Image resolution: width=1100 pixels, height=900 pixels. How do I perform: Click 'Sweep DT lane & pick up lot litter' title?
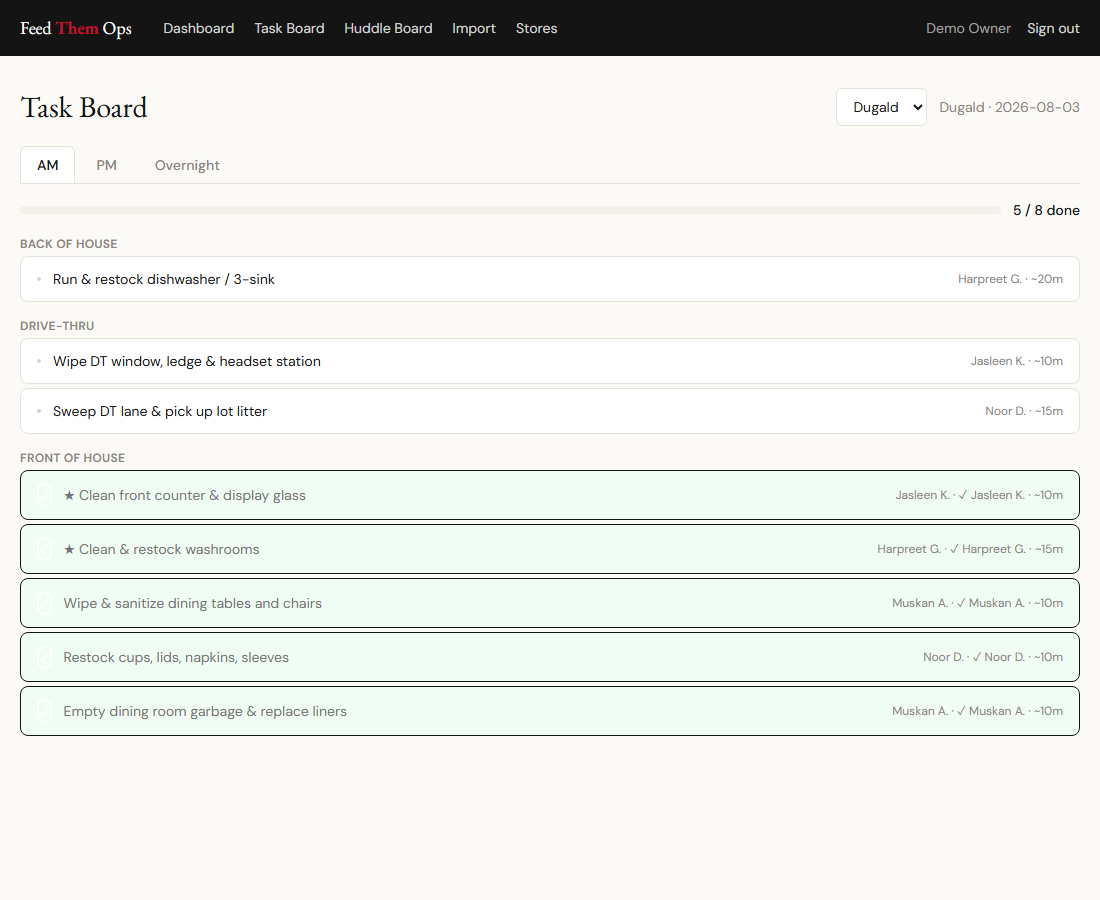pos(160,411)
